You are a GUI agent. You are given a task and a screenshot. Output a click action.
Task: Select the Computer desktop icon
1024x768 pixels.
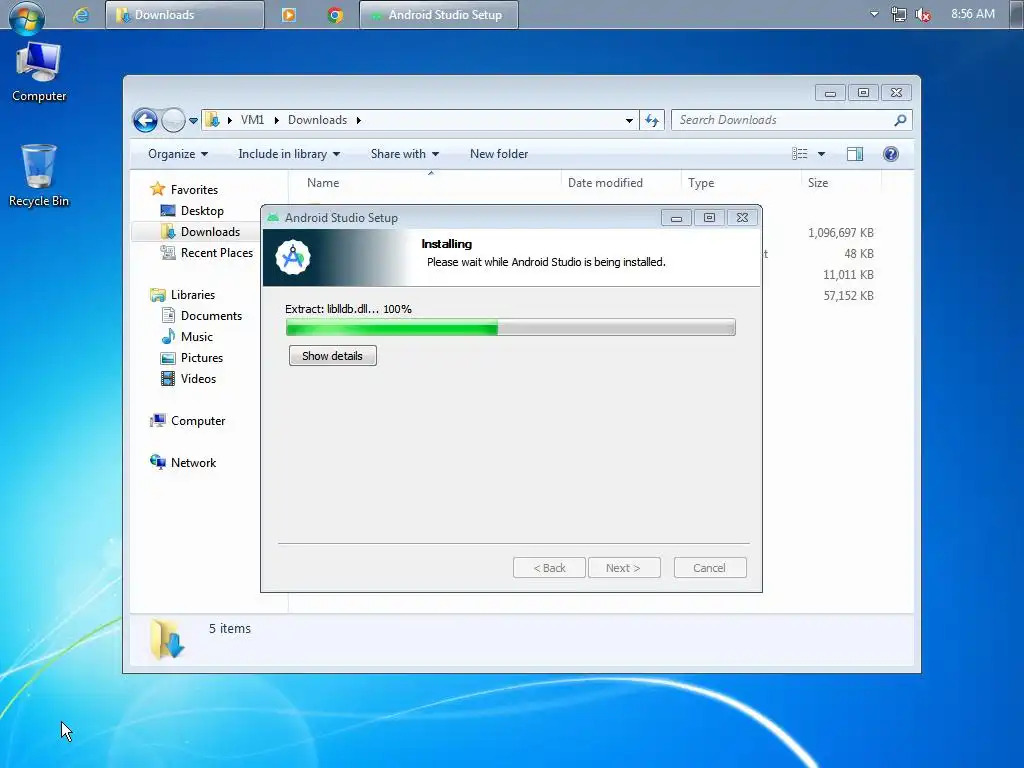pos(39,72)
